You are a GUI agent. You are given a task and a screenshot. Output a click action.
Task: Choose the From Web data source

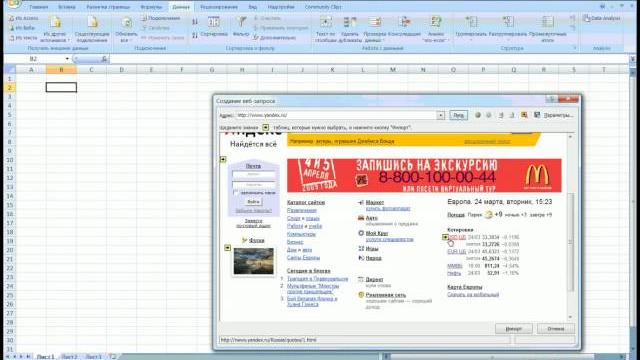coord(22,28)
